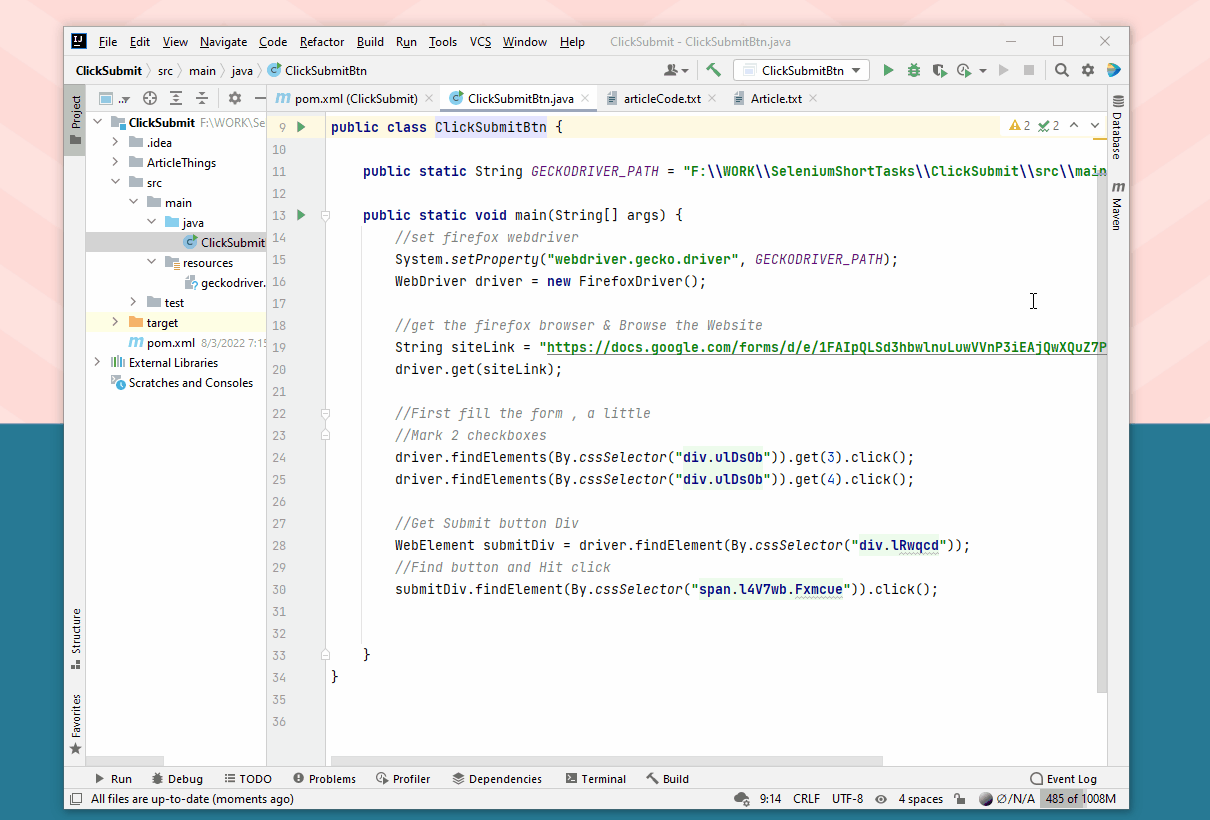Run ClickSubmitBtn with green play icon

tap(888, 70)
